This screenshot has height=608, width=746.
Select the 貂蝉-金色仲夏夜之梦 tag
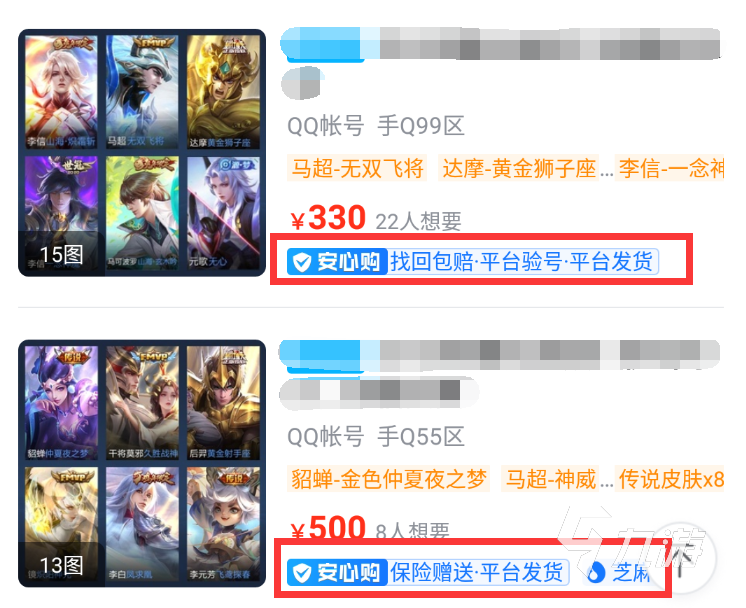pos(388,479)
